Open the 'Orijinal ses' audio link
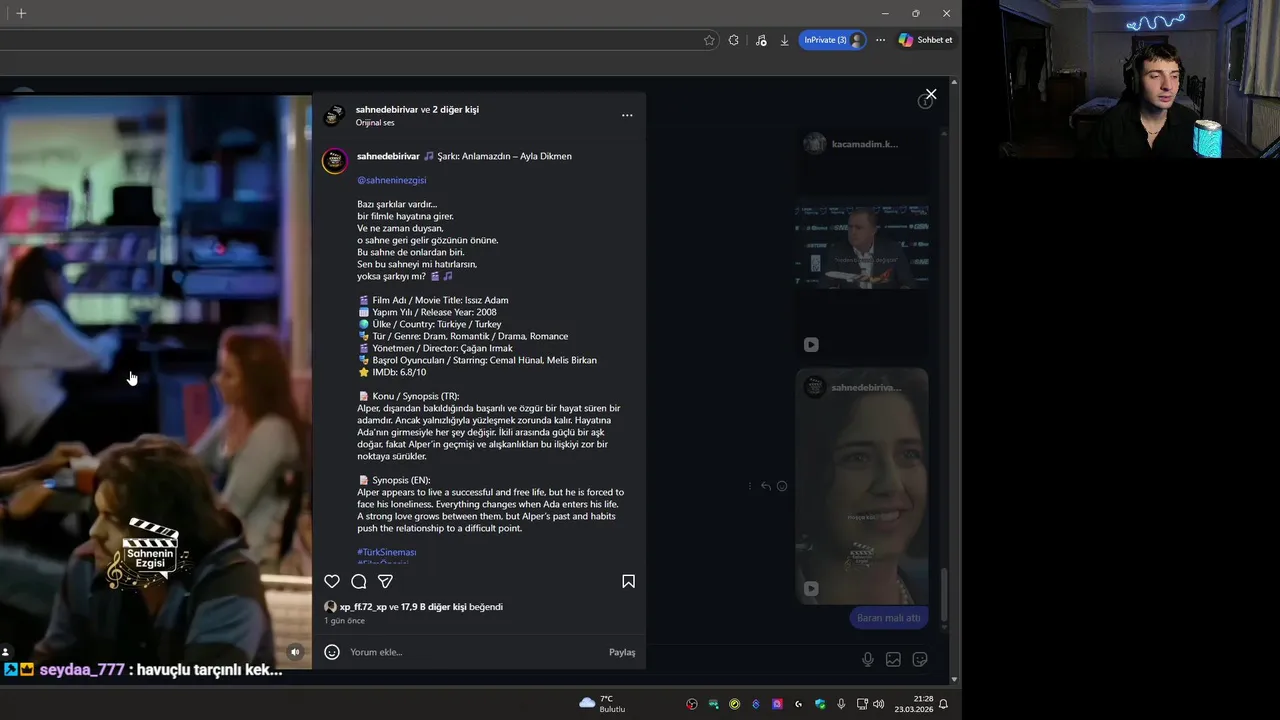 coord(375,123)
